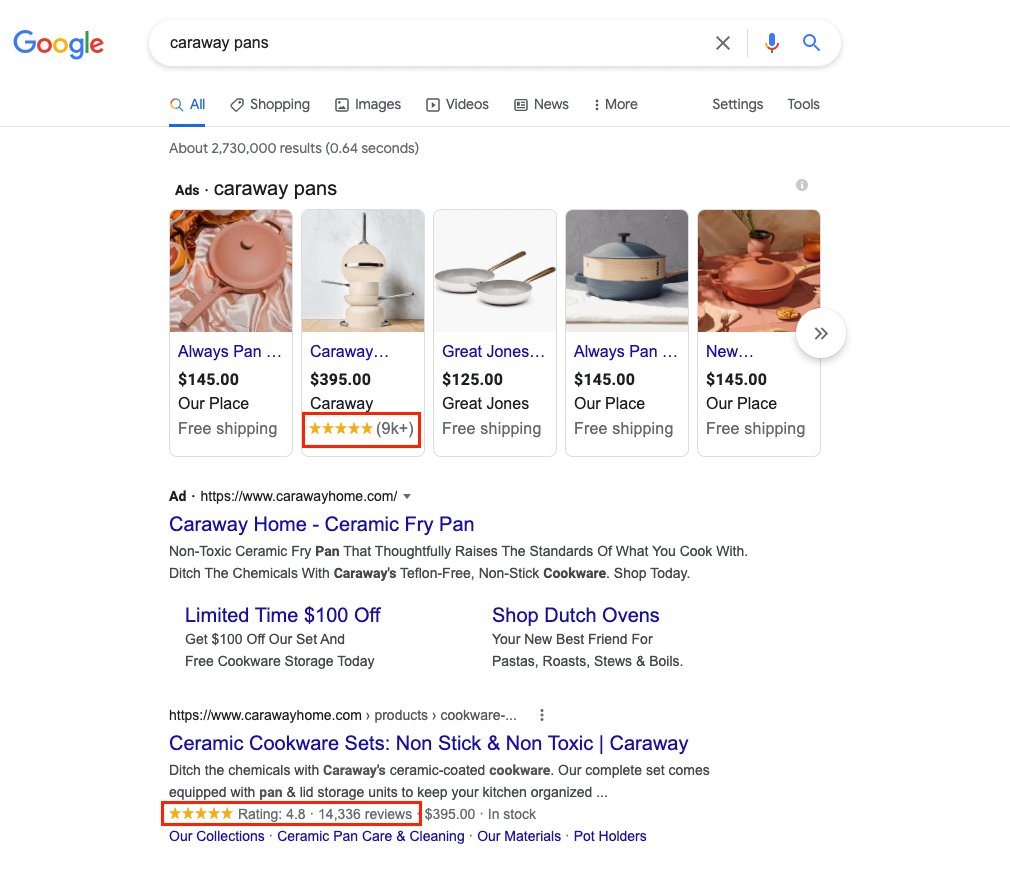Open options for carawayhome.com organic result
1010x874 pixels.
pos(542,715)
